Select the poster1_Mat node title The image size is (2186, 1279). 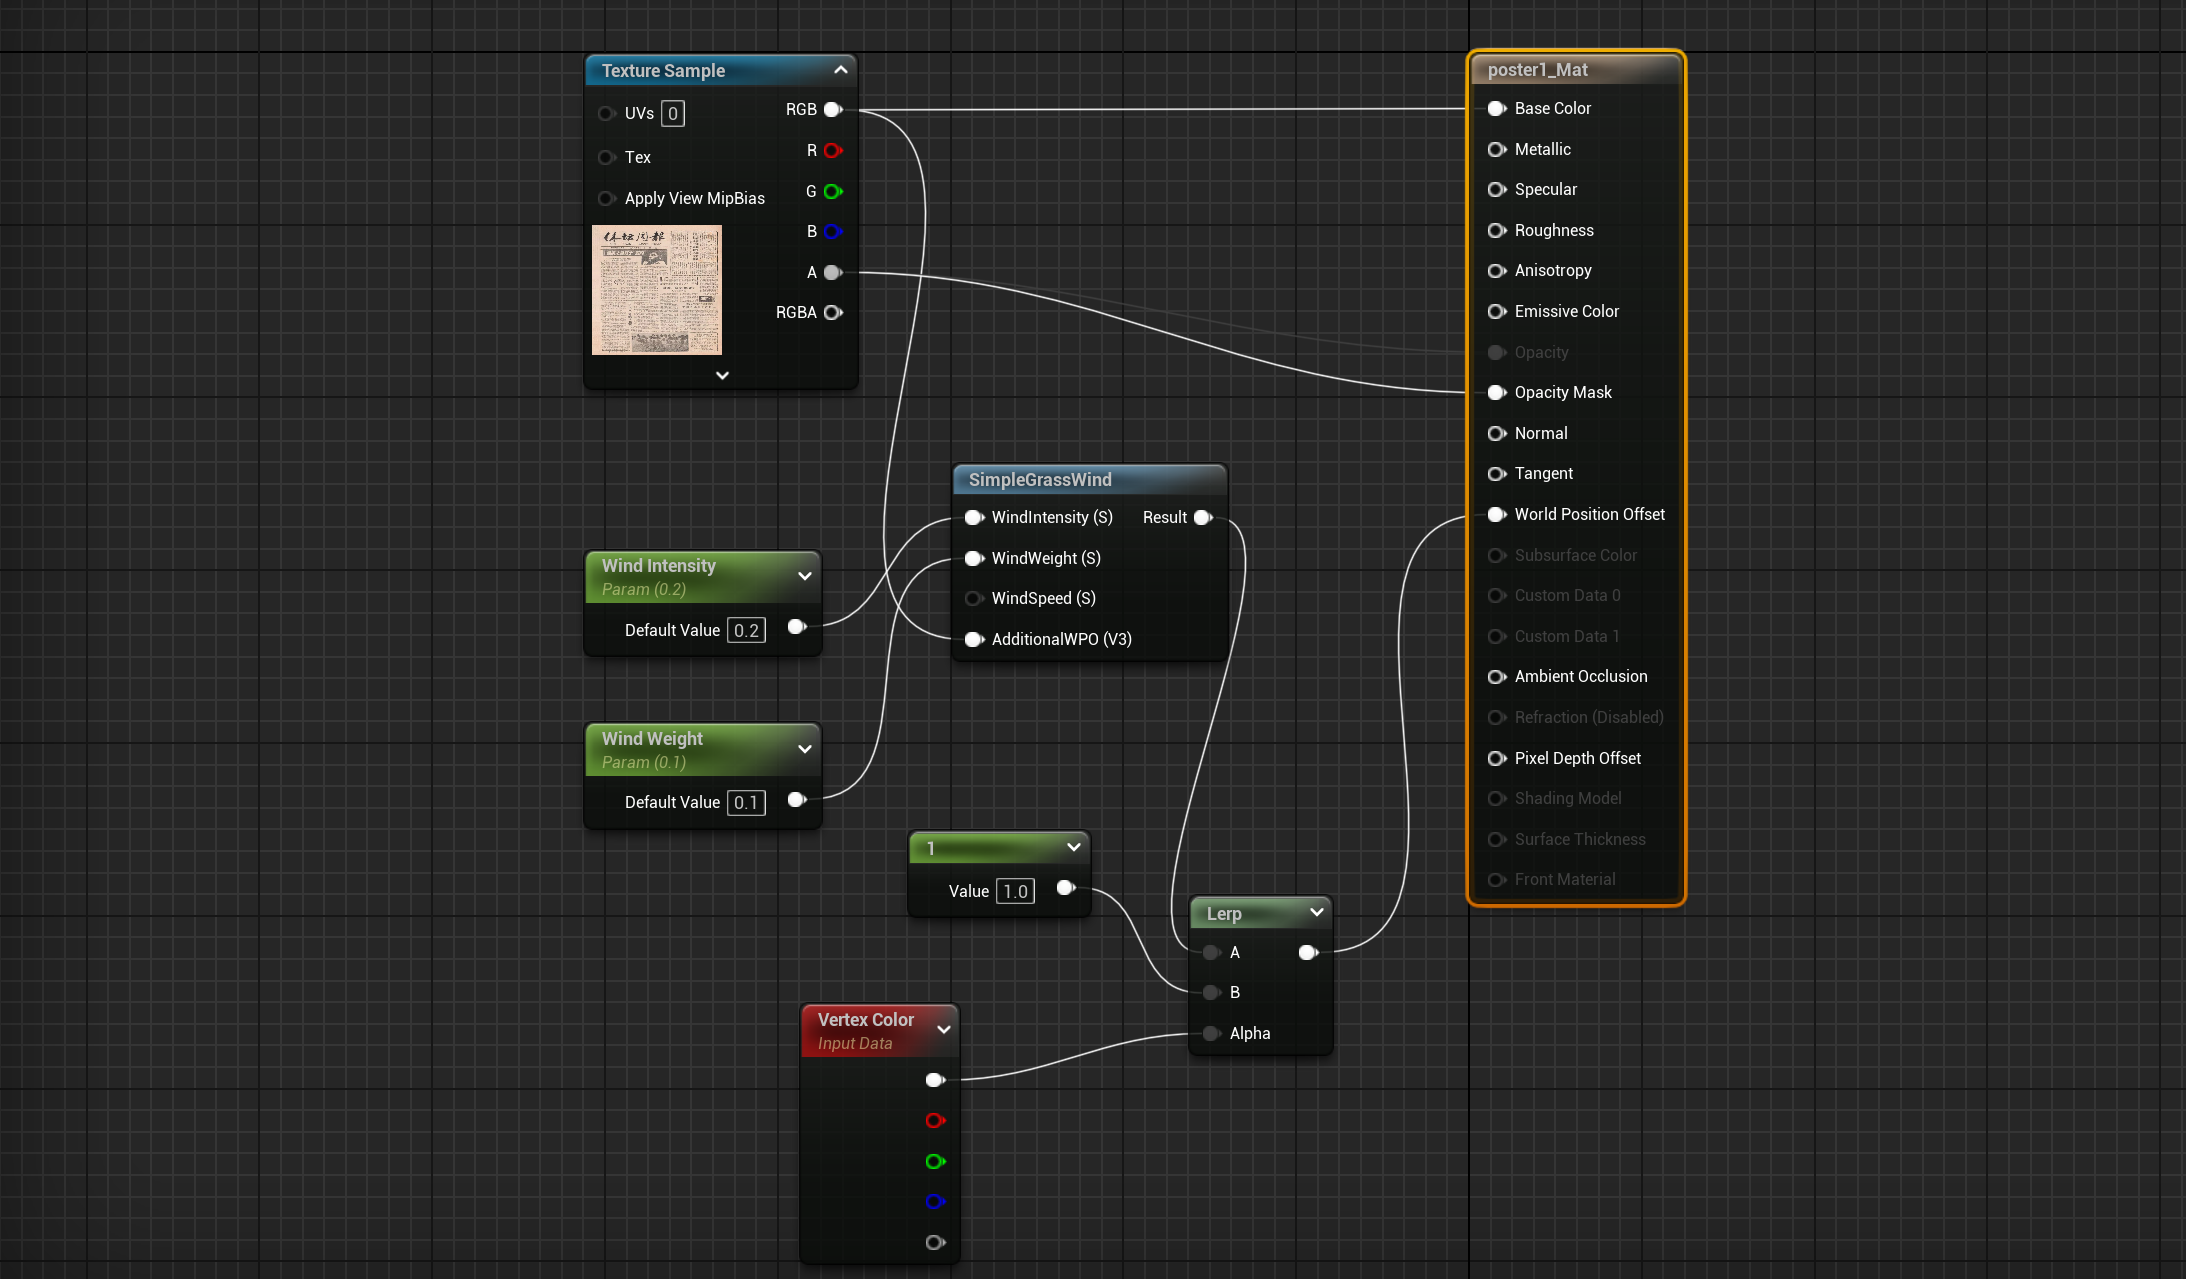pos(1538,70)
